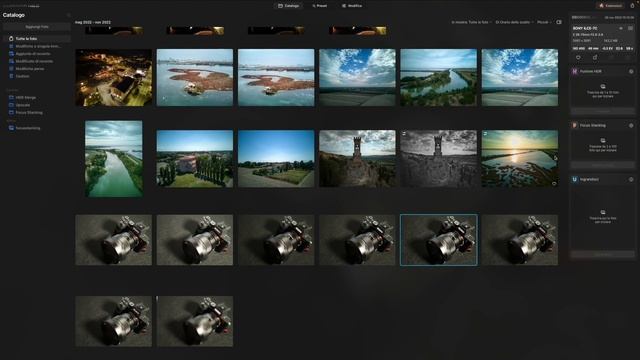640x360 pixels.
Task: Open the Orario dello scatto sort dropdown
Action: [x=514, y=22]
